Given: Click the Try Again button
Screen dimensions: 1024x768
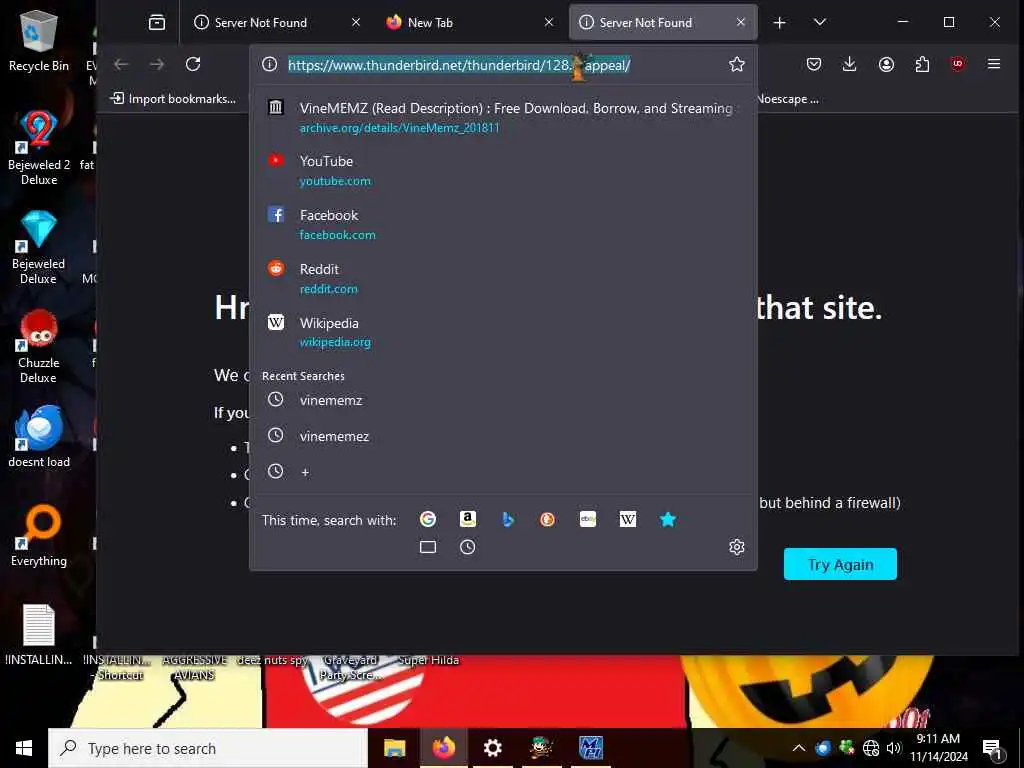Looking at the screenshot, I should coord(840,564).
